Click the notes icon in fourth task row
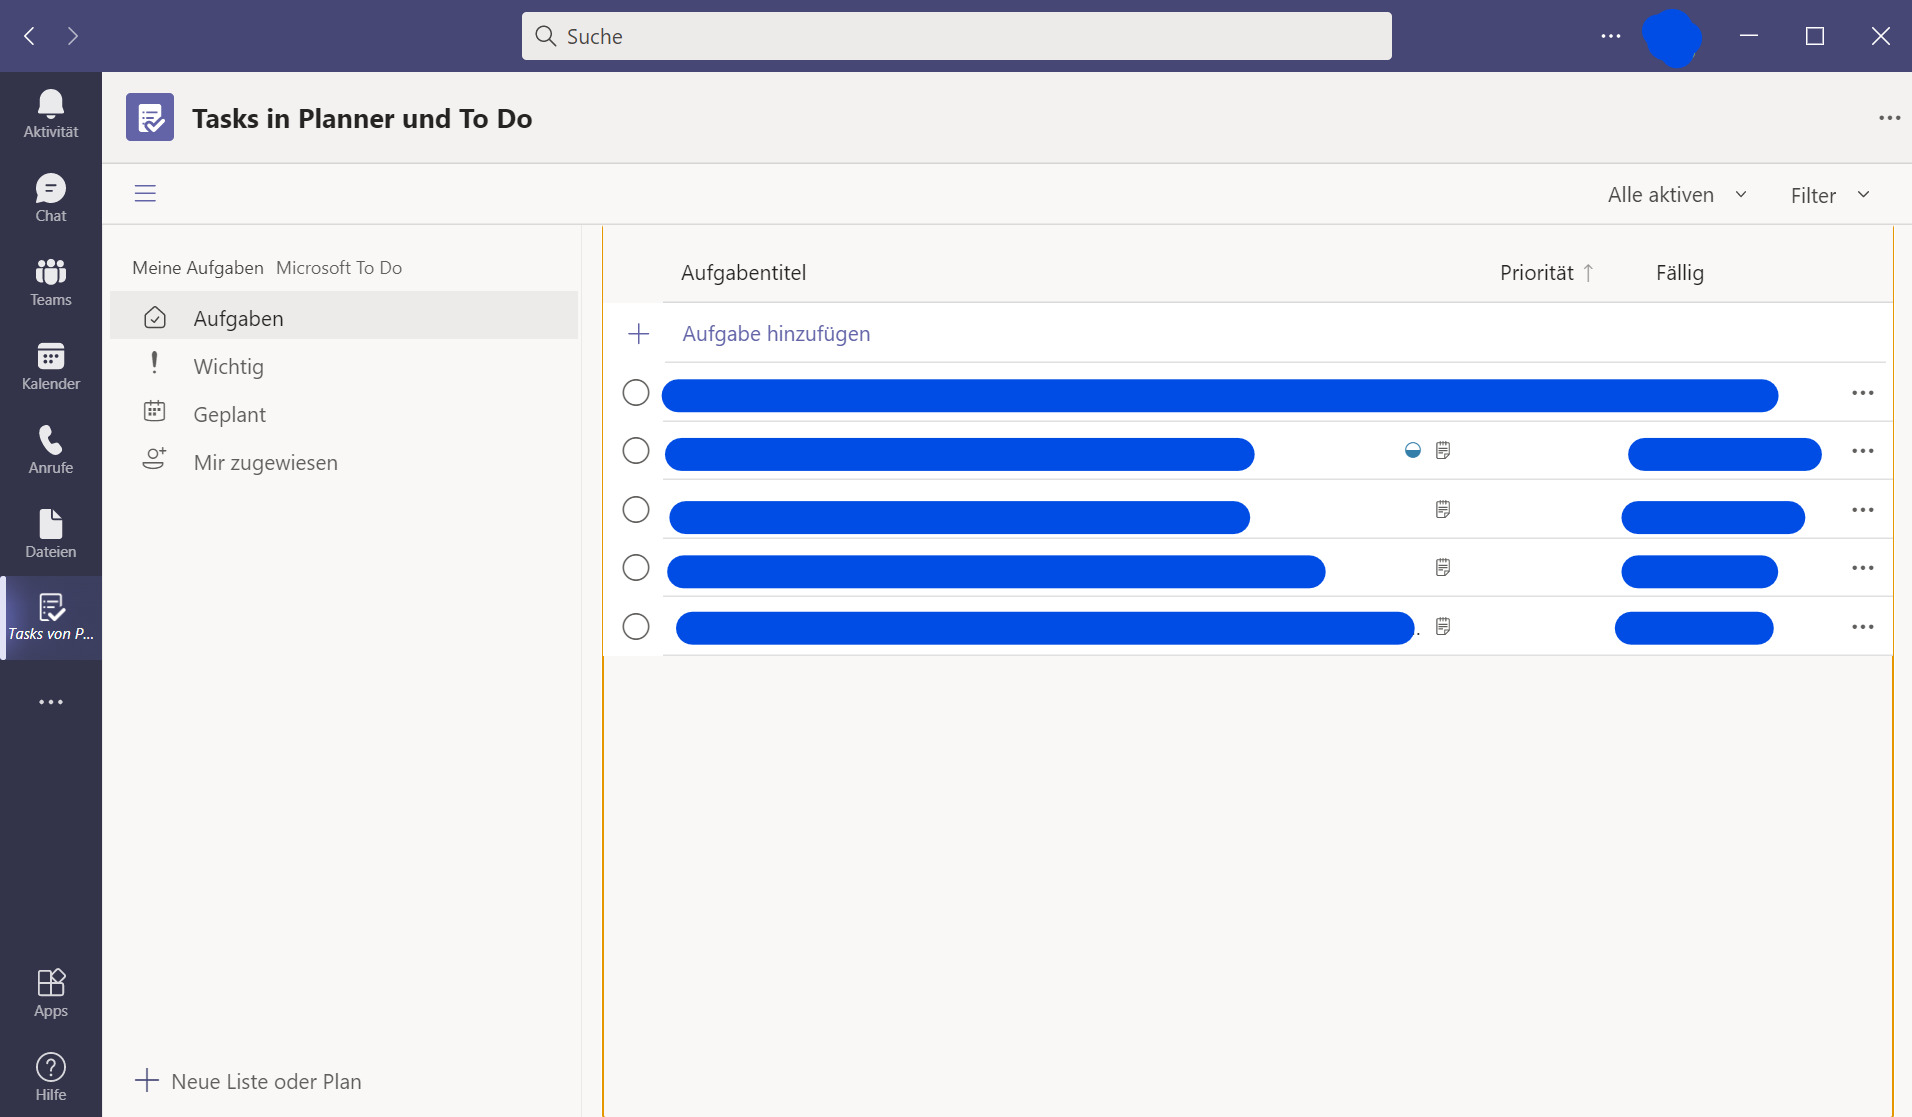Viewport: 1912px width, 1117px height. click(1443, 567)
